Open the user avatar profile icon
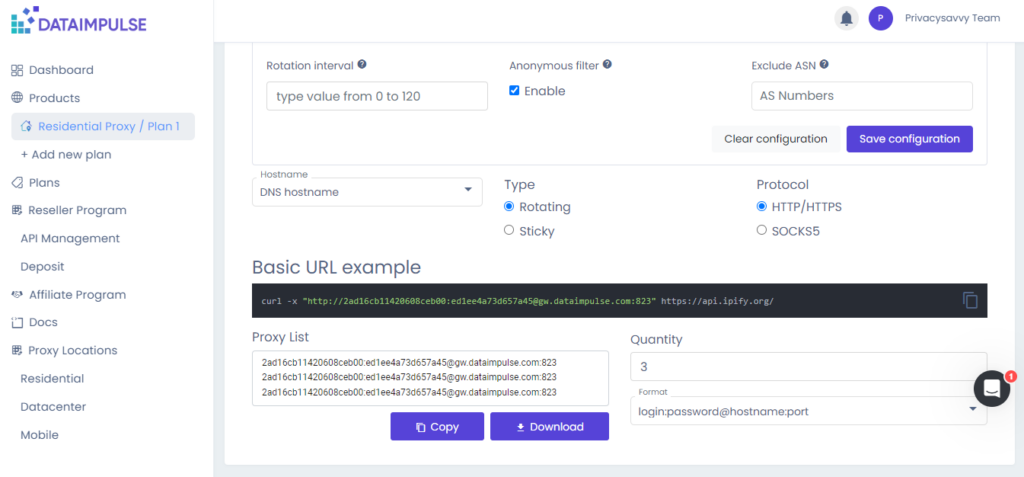1024x477 pixels. (880, 18)
